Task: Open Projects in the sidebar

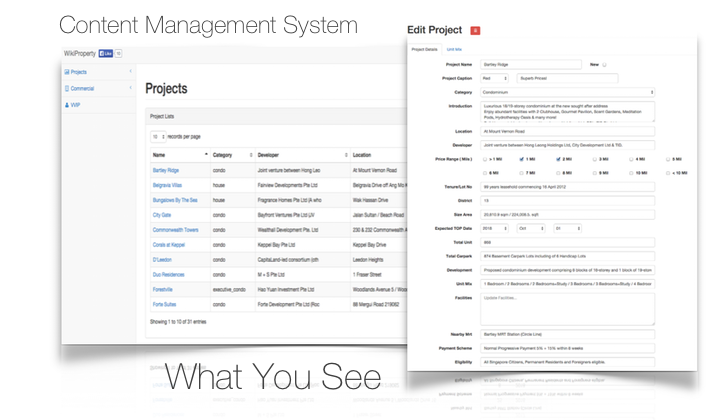Action: (78, 72)
